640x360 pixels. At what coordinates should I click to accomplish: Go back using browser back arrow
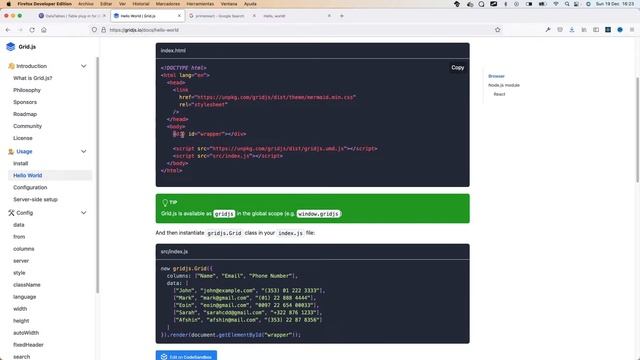(x=8, y=30)
